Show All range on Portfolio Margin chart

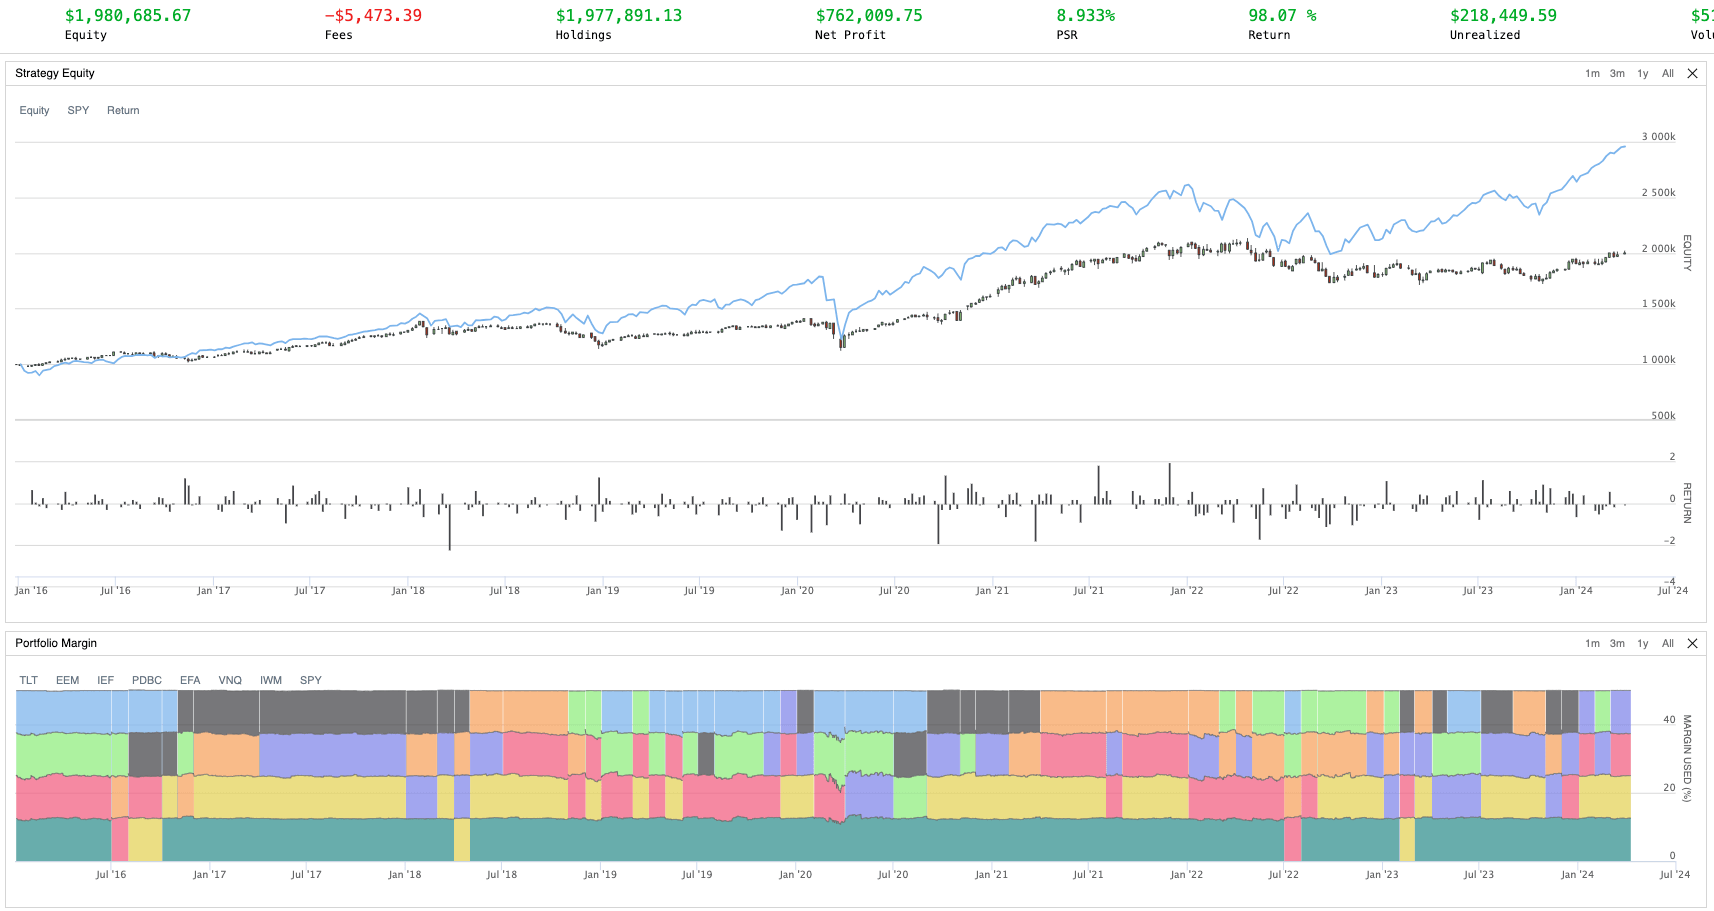pyautogui.click(x=1667, y=643)
